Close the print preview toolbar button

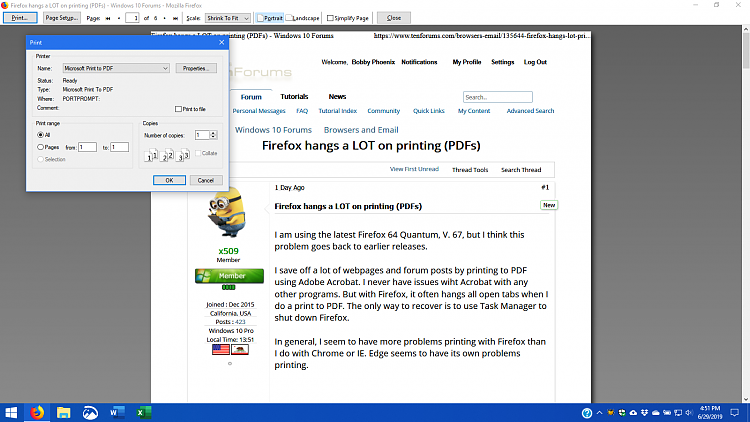[394, 18]
